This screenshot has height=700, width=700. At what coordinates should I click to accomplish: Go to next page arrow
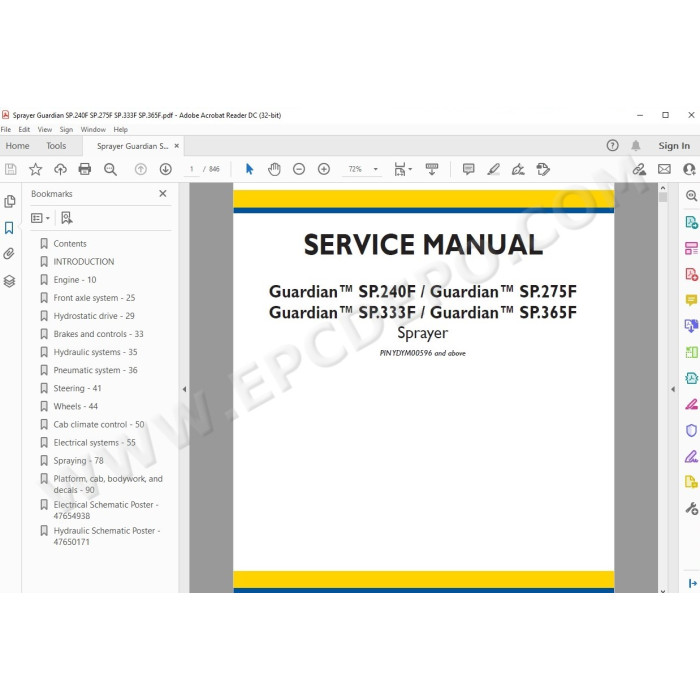pyautogui.click(x=166, y=169)
